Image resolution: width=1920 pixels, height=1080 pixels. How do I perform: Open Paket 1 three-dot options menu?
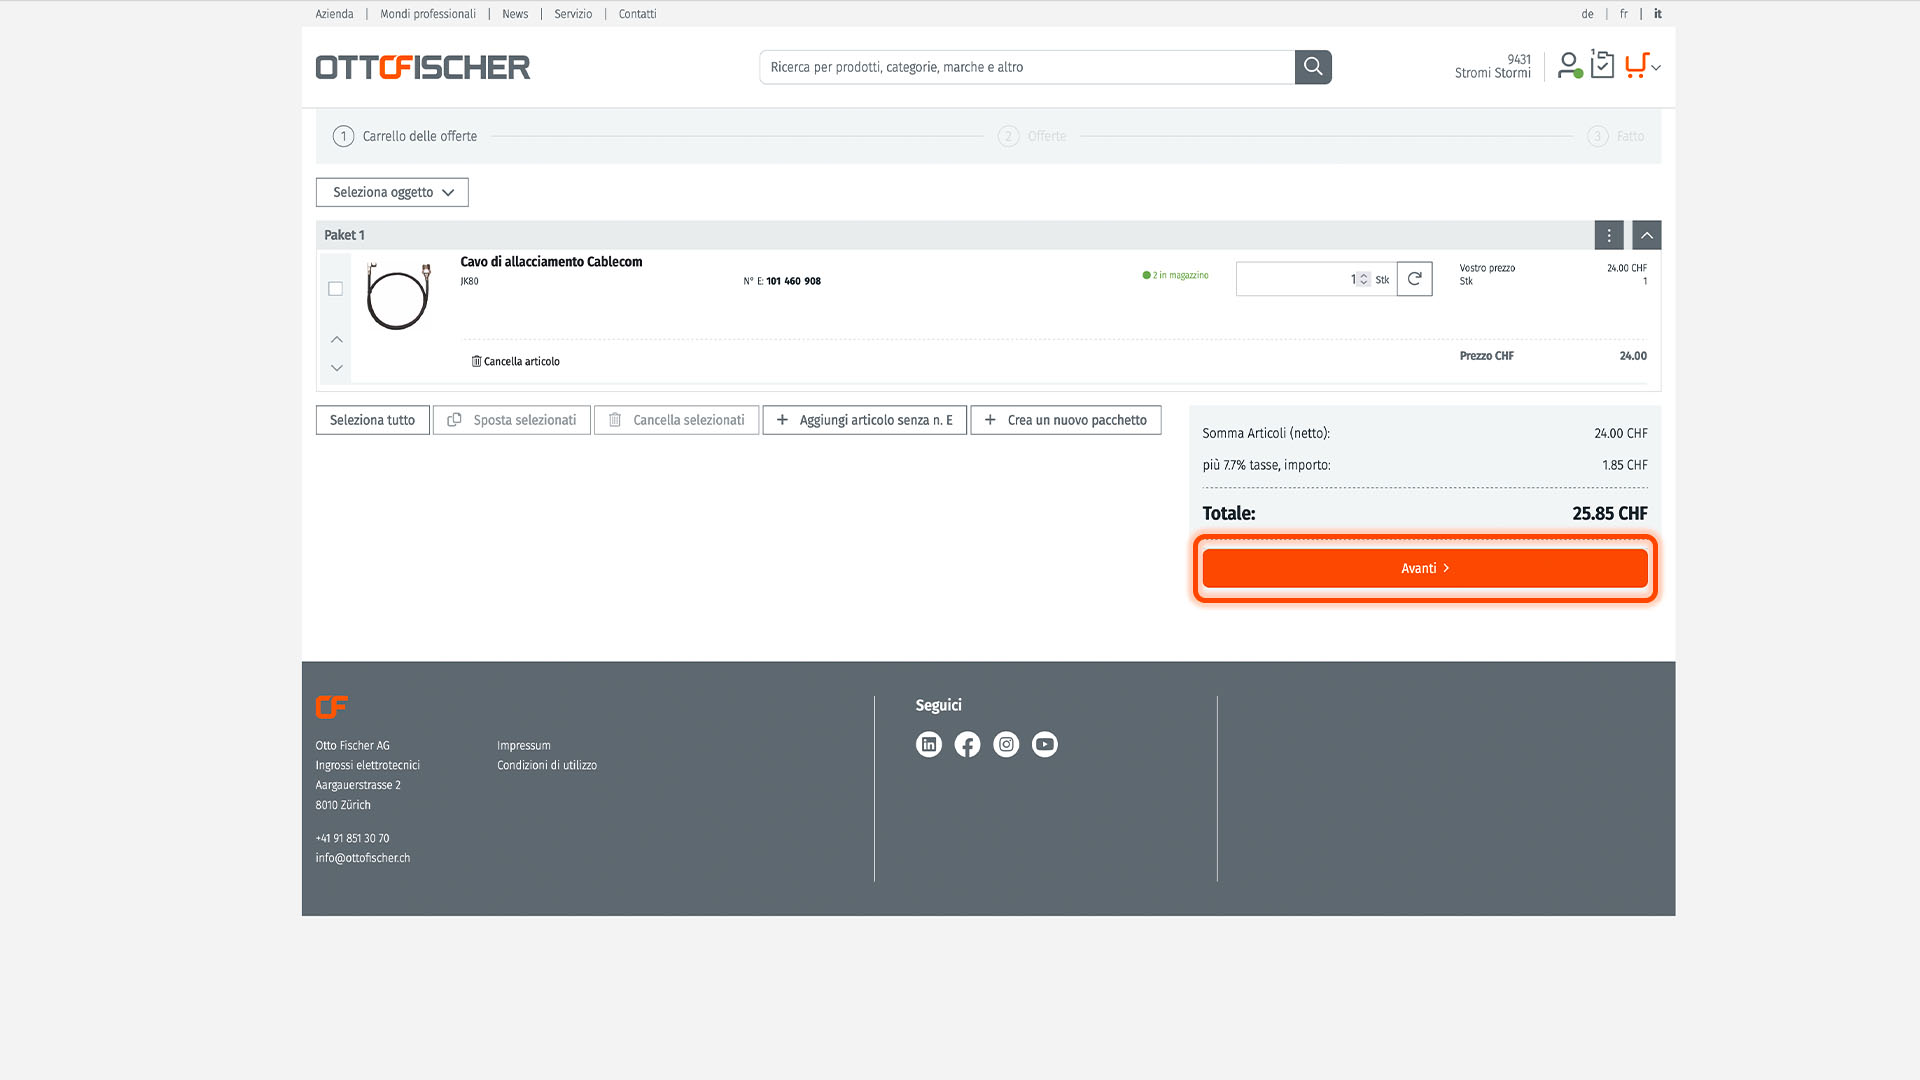(x=1609, y=235)
